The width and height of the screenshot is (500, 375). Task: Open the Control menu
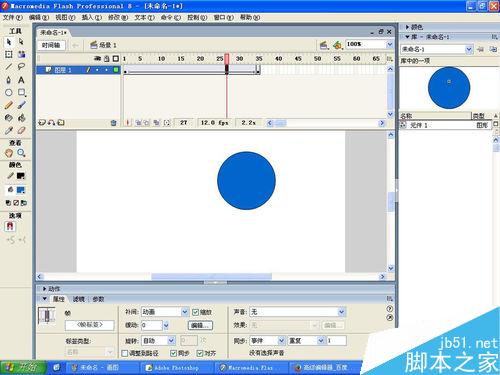click(197, 17)
